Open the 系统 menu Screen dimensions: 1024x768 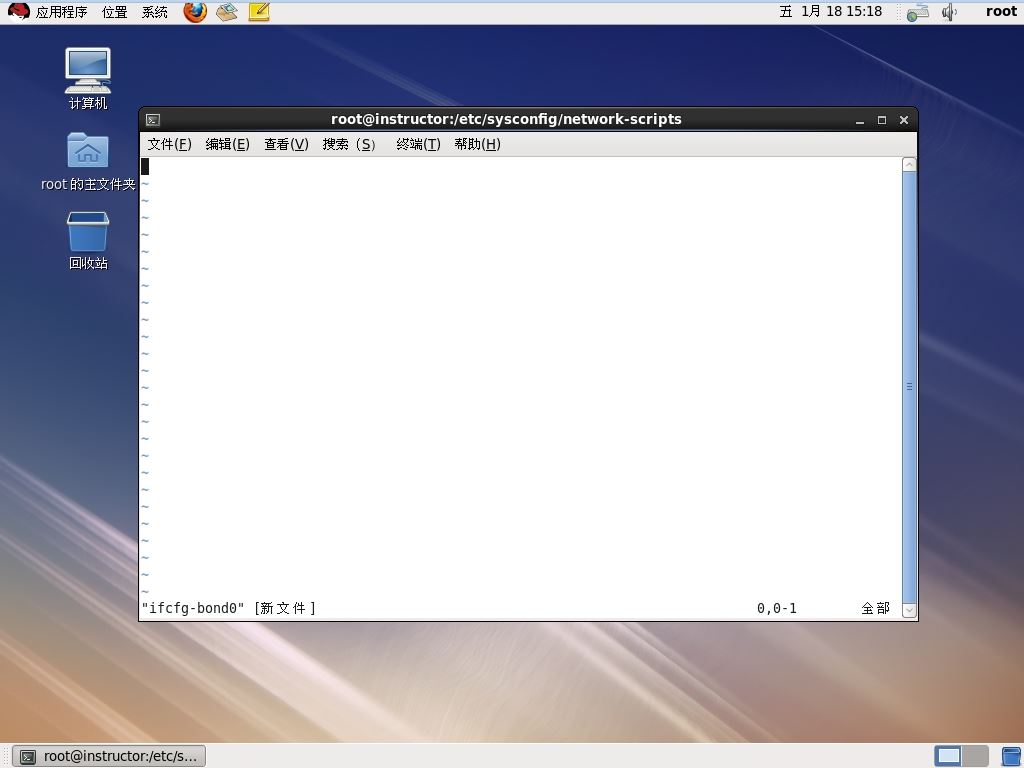tap(155, 12)
